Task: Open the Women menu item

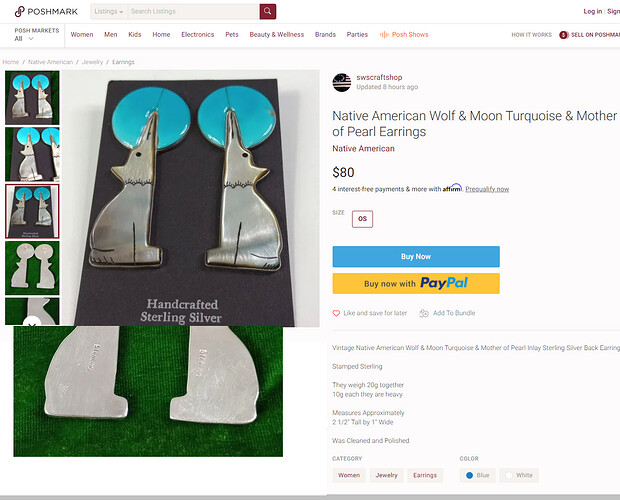Action: 82,35
